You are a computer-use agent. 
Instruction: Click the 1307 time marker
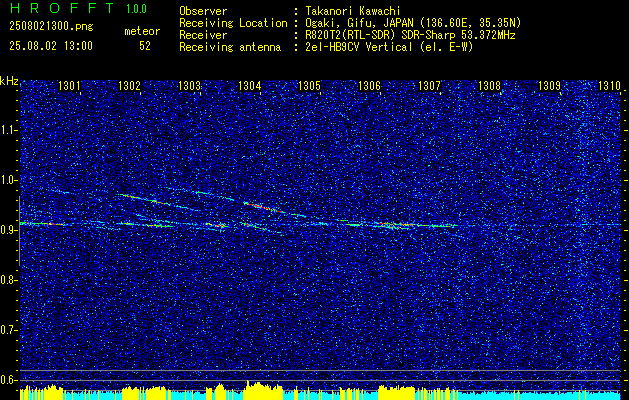tap(429, 85)
